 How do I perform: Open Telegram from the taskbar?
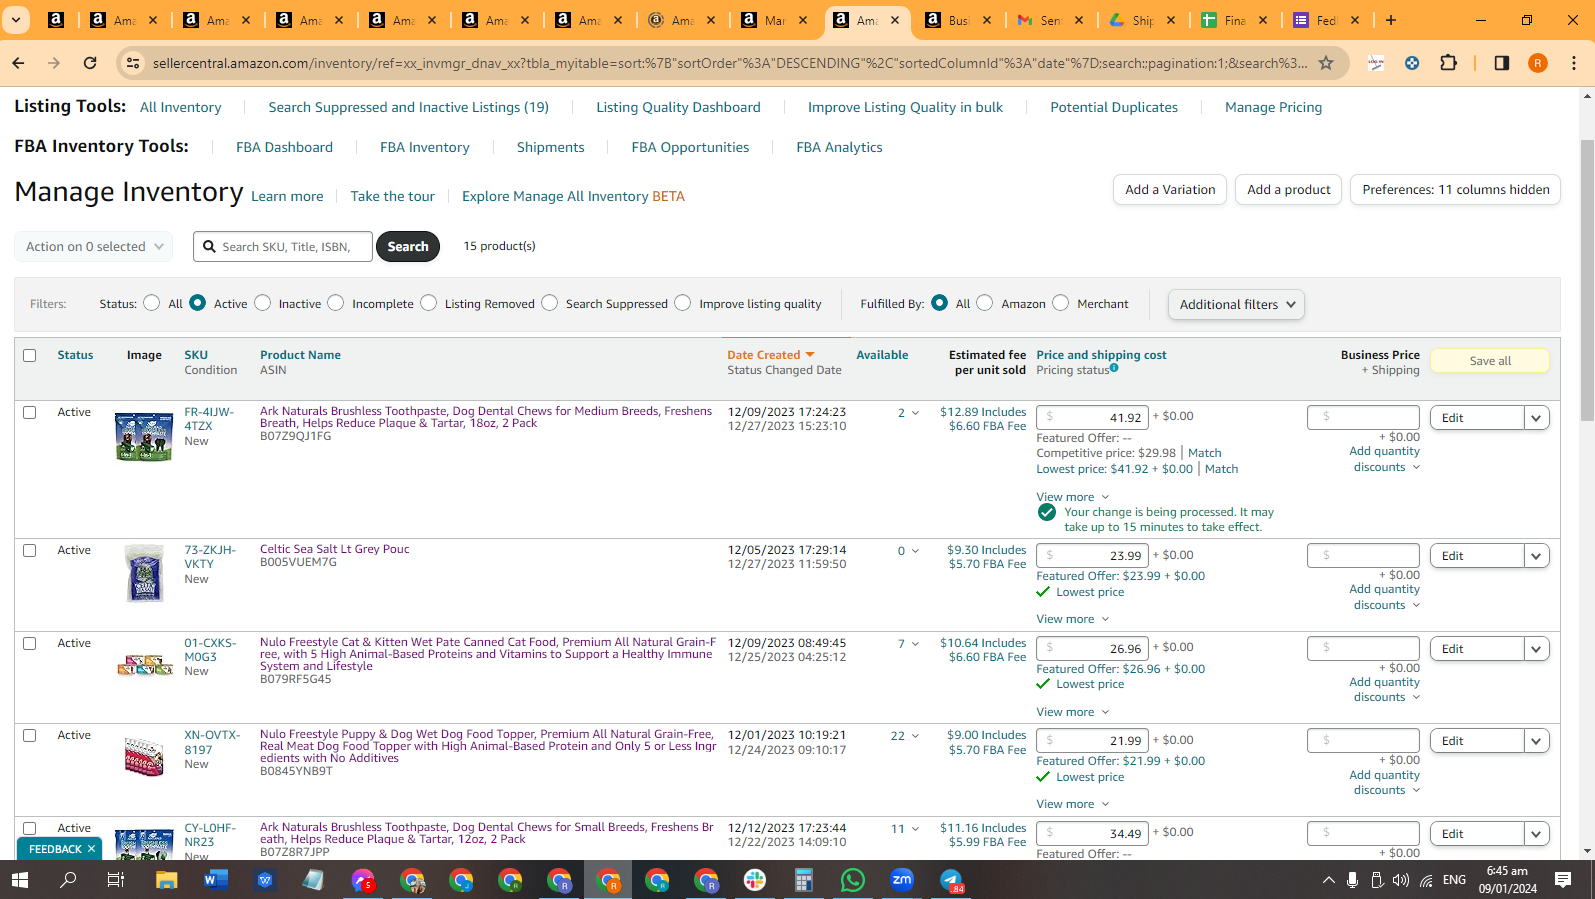click(952, 880)
